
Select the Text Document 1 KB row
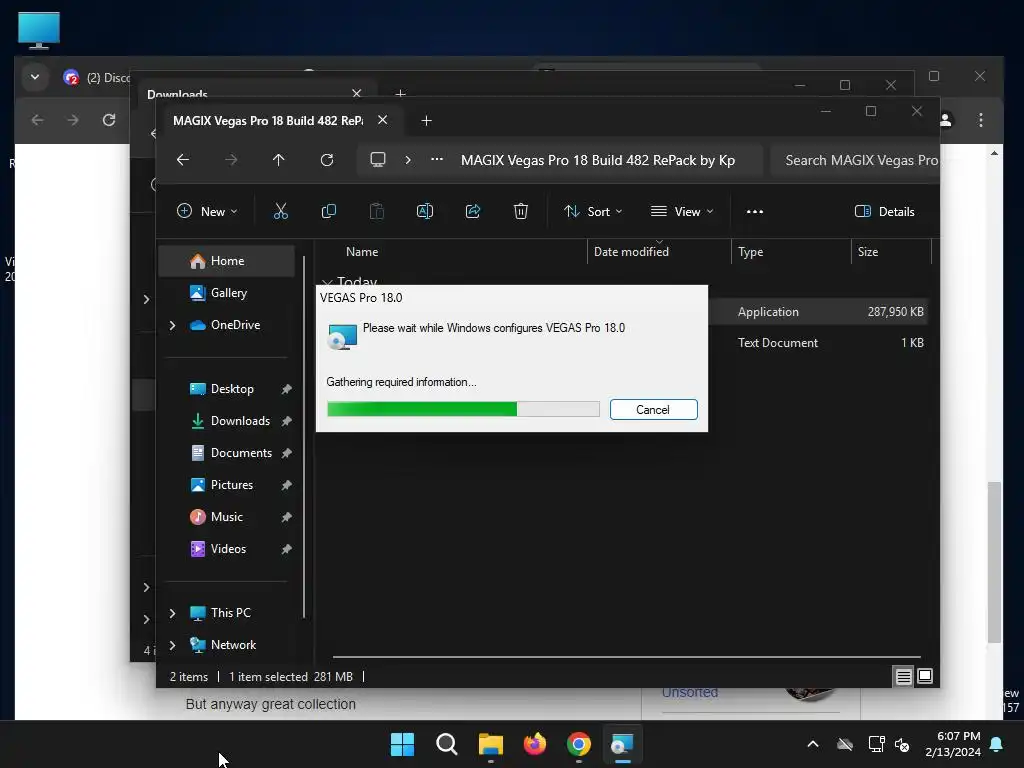(818, 343)
